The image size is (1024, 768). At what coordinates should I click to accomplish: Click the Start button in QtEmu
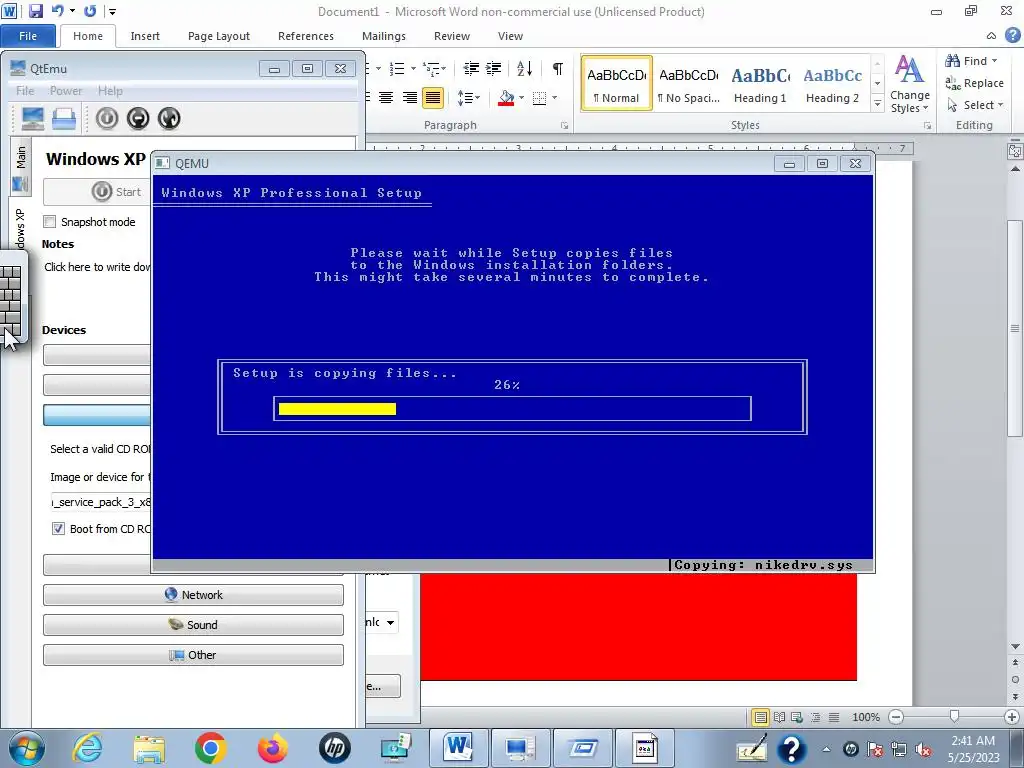(x=97, y=192)
